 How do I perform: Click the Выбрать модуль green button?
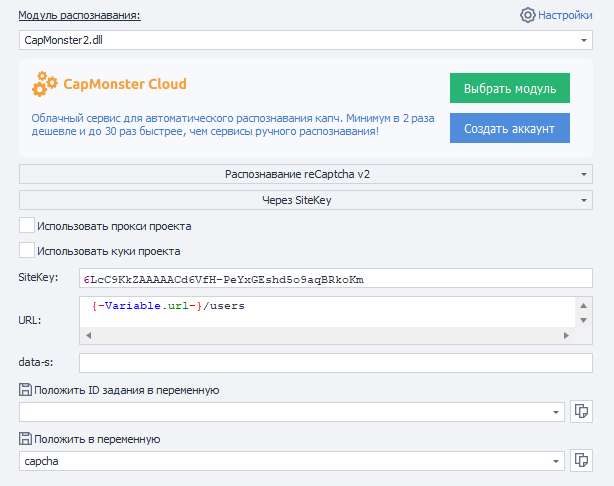tap(510, 88)
